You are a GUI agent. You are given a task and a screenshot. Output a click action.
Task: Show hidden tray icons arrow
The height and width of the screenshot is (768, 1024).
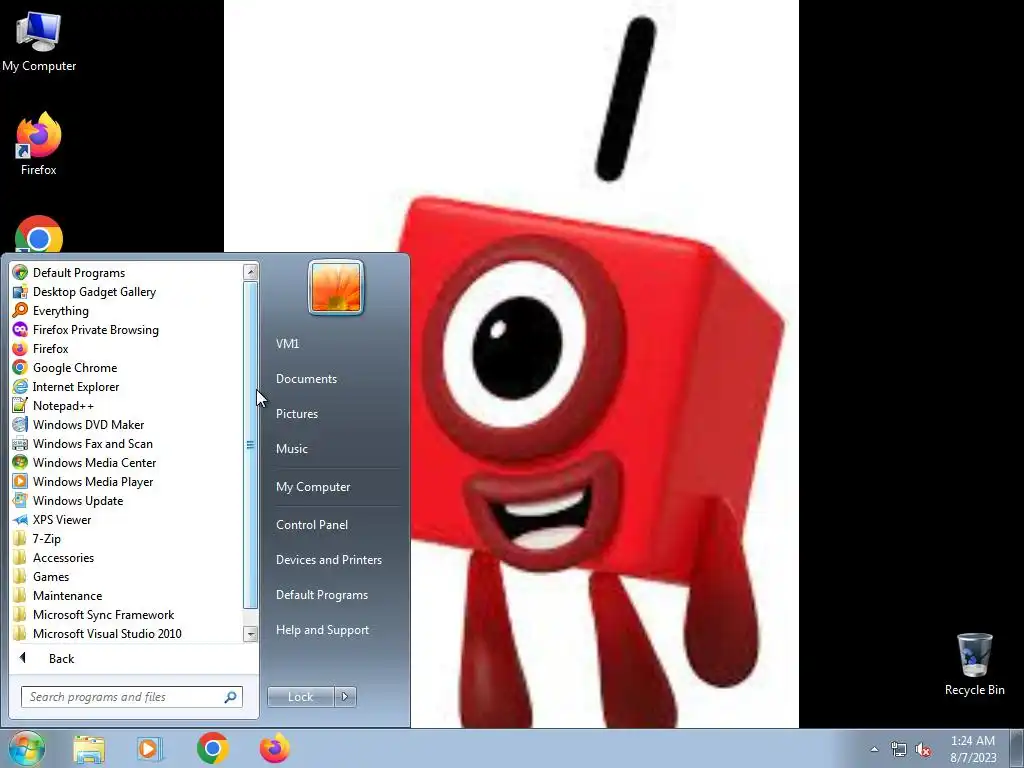coord(874,750)
